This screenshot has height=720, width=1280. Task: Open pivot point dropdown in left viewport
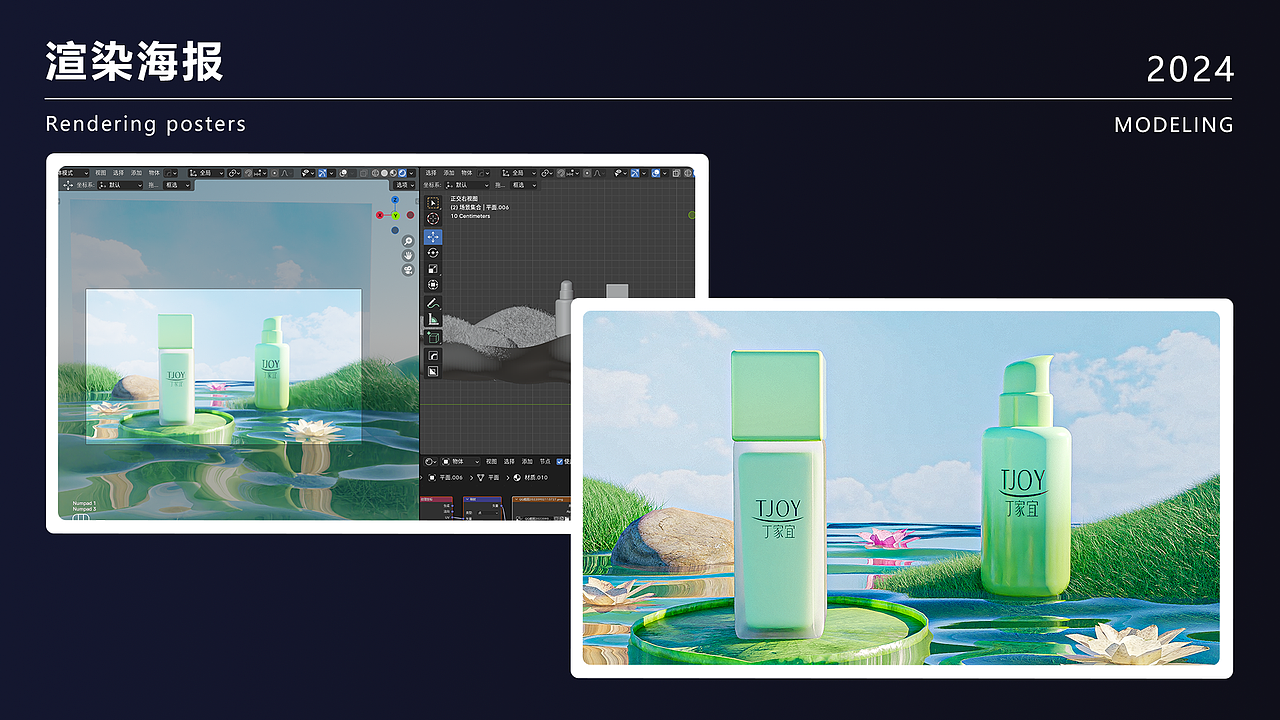coord(233,173)
